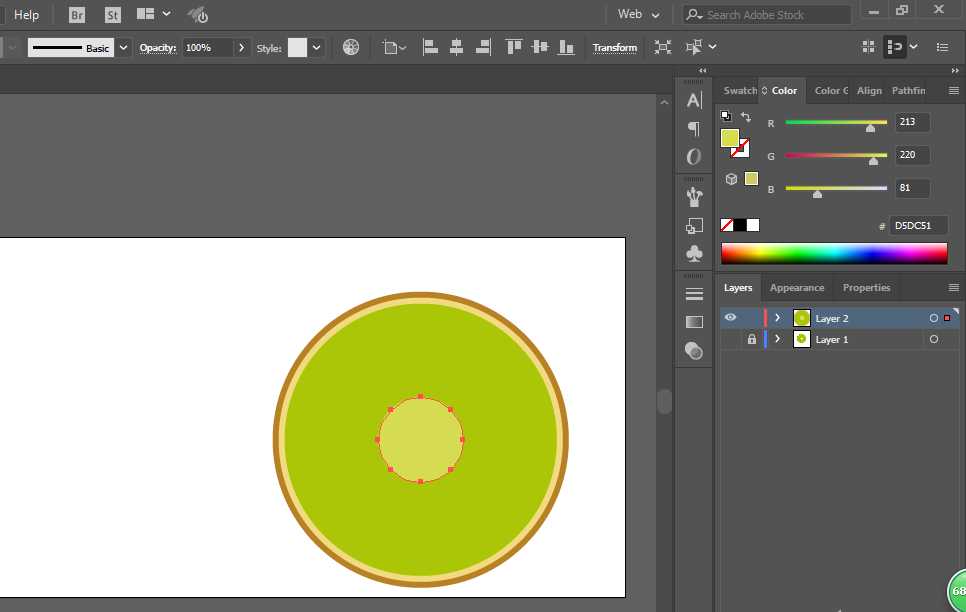This screenshot has height=612, width=966.
Task: Click the target circle for Layer 1
Action: point(934,340)
